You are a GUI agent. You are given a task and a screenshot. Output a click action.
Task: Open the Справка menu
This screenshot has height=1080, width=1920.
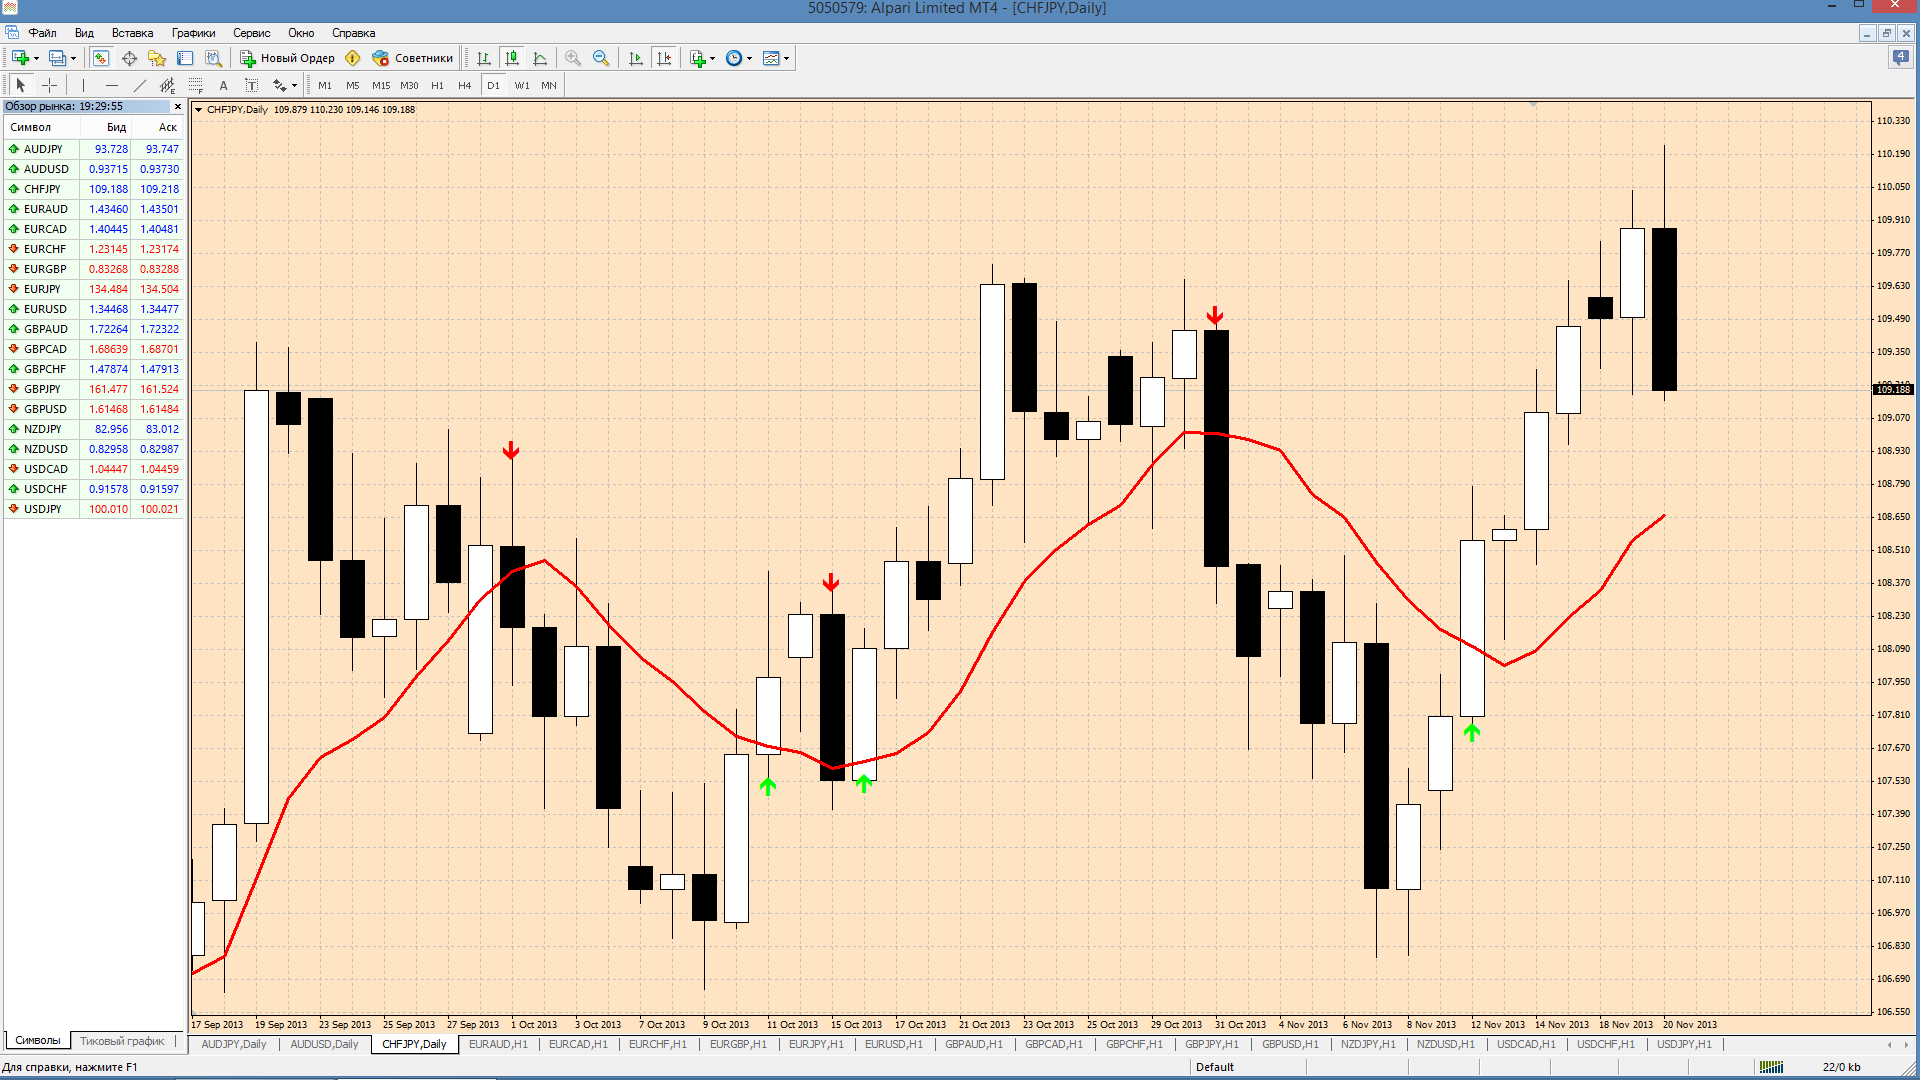(x=353, y=33)
